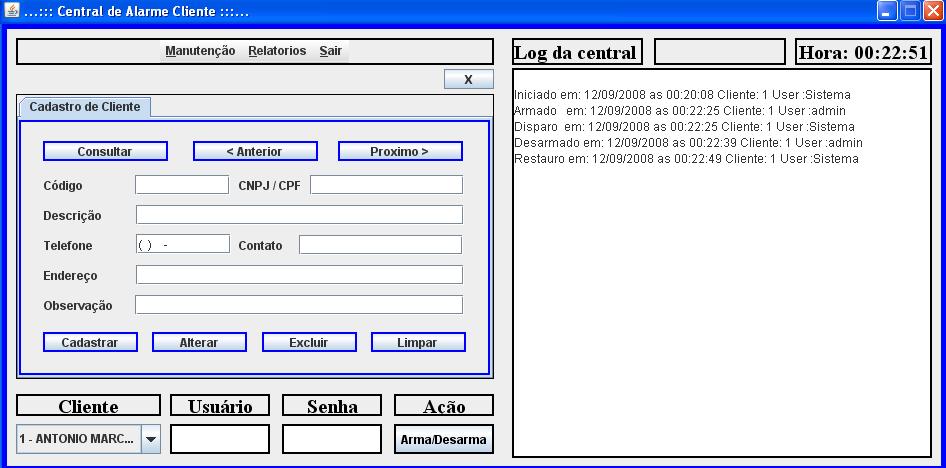Go to next record with Proximo >
The width and height of the screenshot is (946, 468).
400,151
